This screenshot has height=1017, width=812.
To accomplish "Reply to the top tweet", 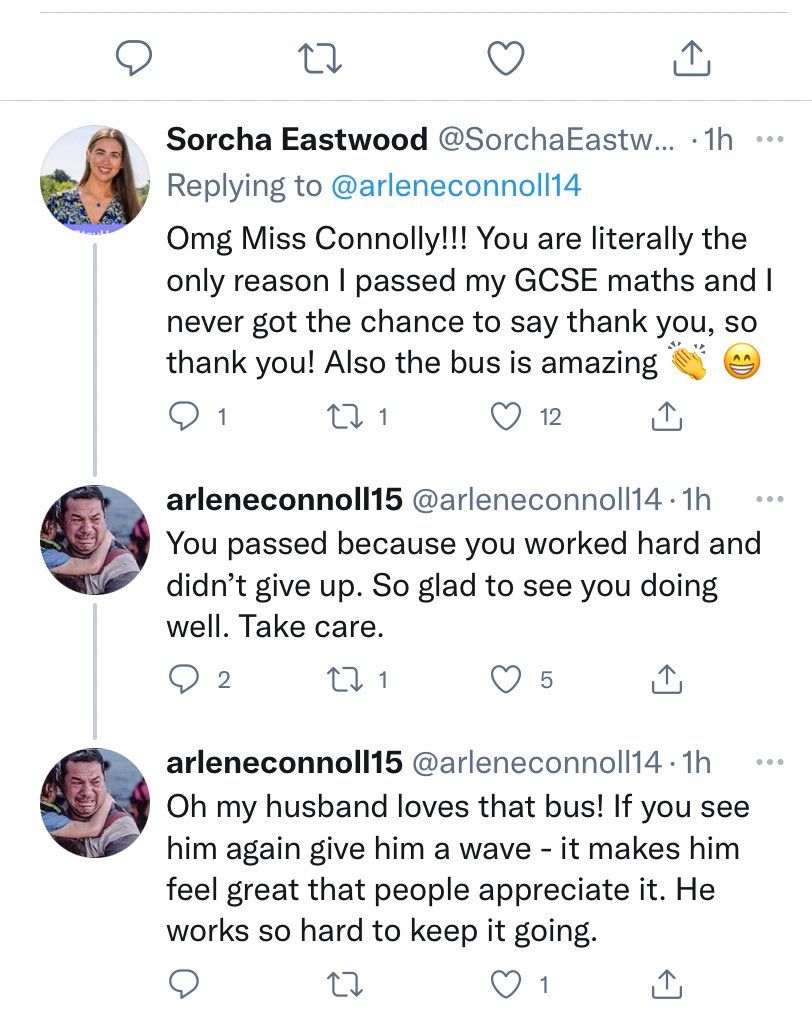I will [x=132, y=60].
